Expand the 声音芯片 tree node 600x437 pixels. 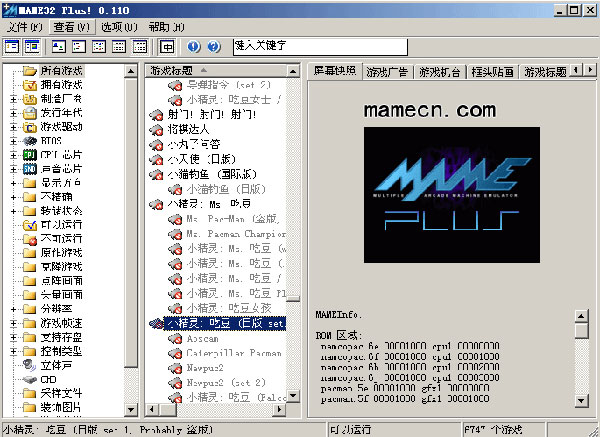(13, 169)
